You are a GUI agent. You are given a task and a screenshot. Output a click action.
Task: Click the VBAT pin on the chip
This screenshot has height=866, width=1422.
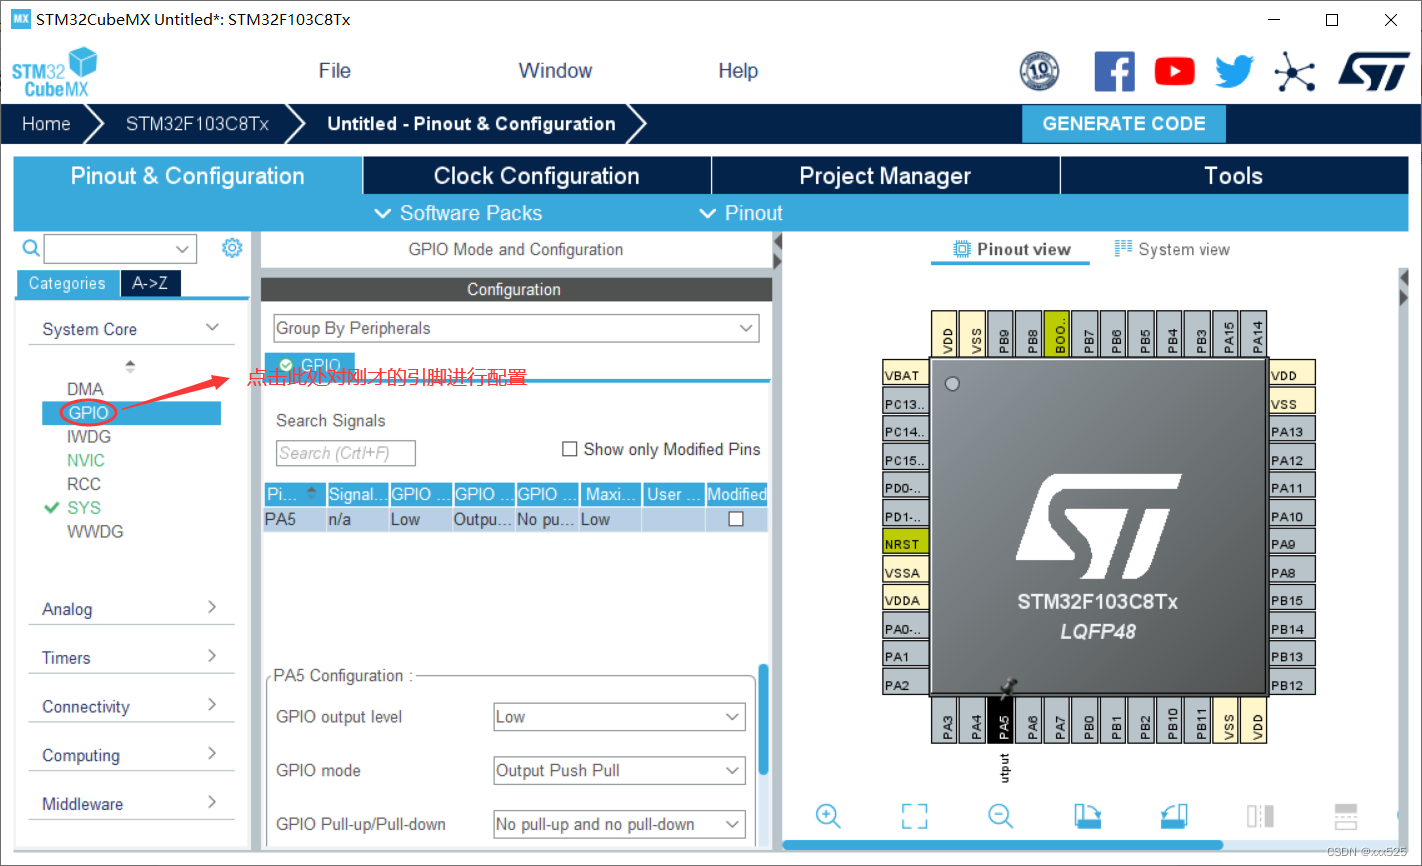pos(905,375)
